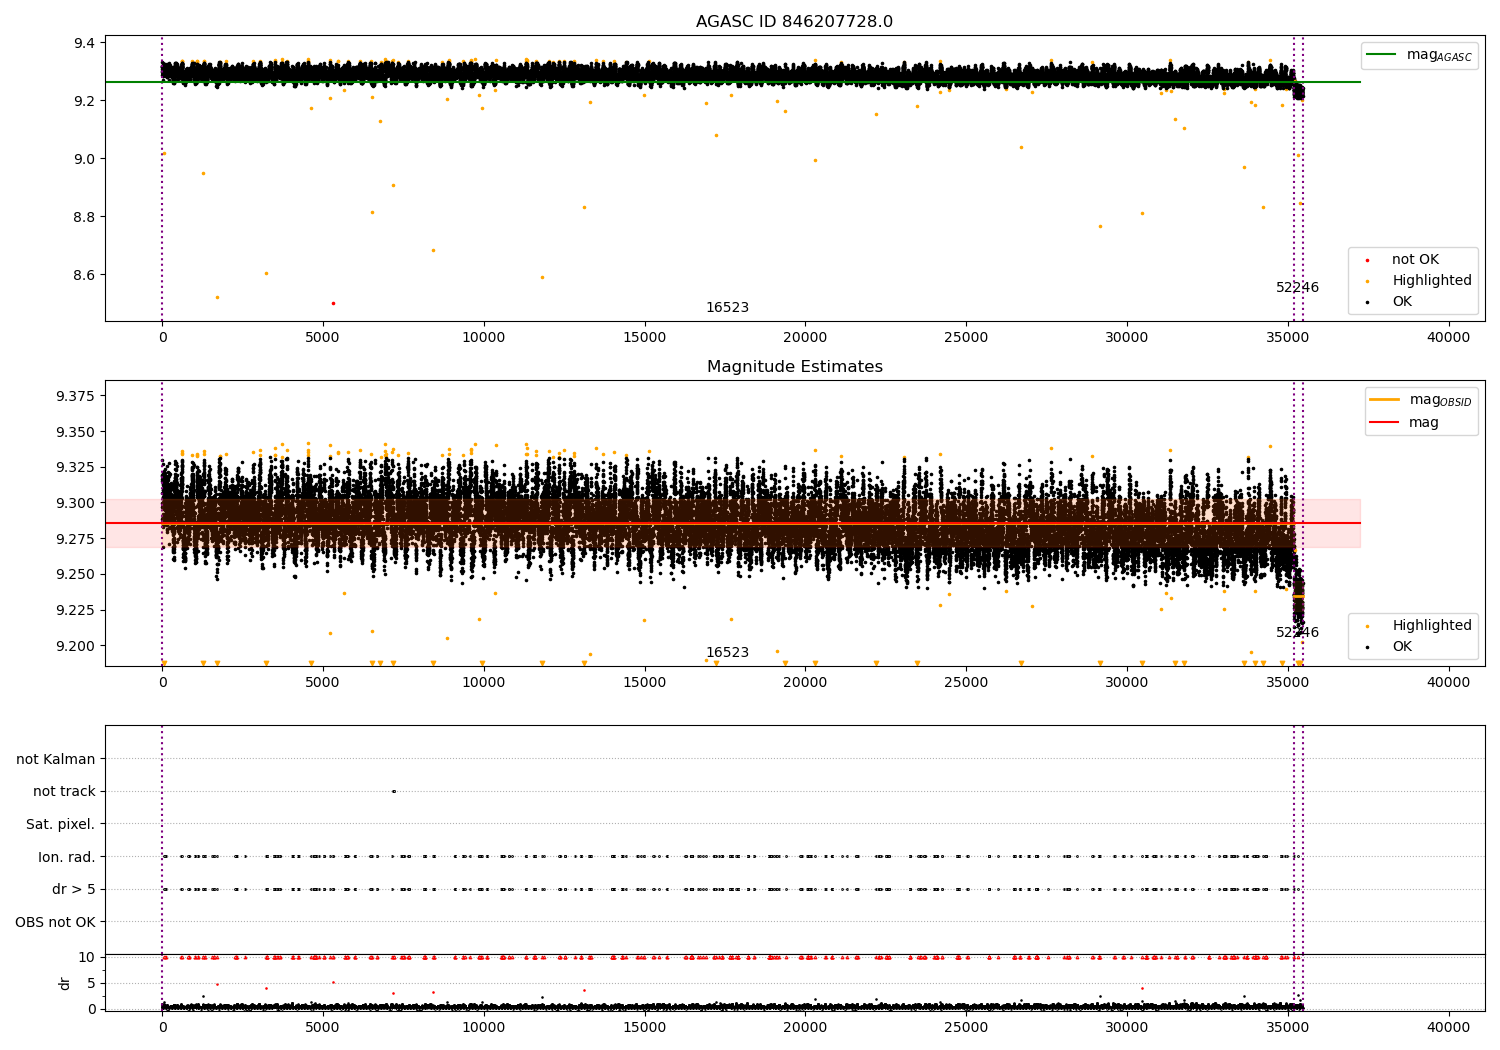Viewport: 1500px width, 1050px height.
Task: Click the OK legend marker in Magnitude Estimates plot
Action: coord(1367,647)
